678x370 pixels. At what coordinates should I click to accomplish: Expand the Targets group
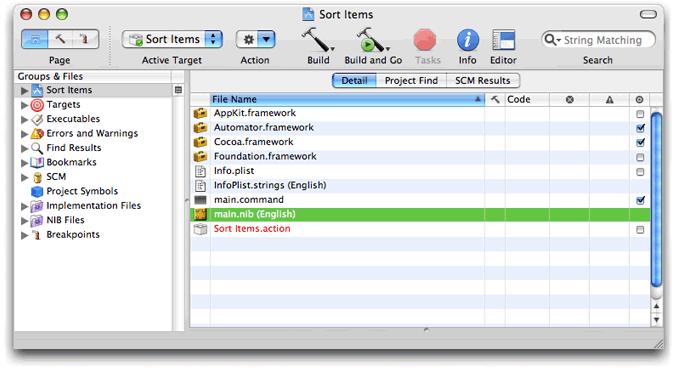(x=25, y=105)
